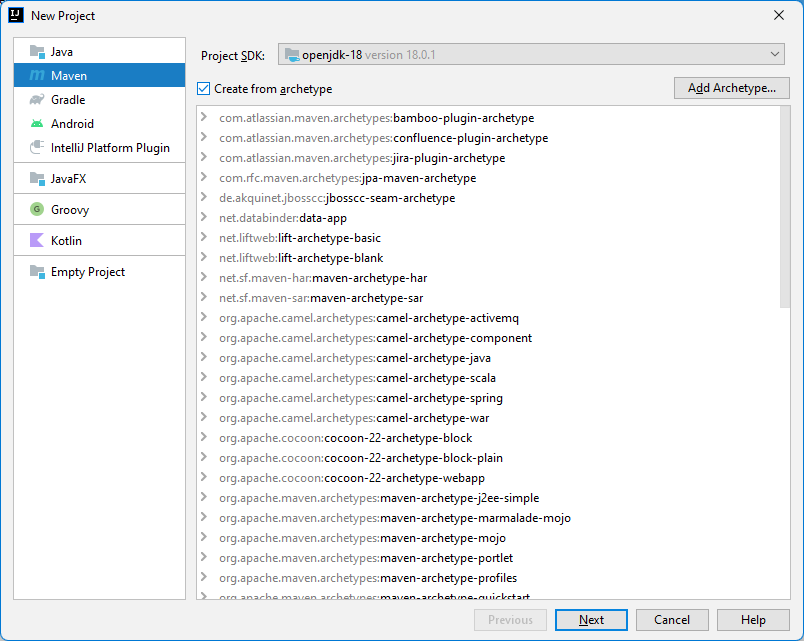The image size is (804, 641).
Task: Click the Maven "m" icon in sidebar
Action: pyautogui.click(x=36, y=75)
